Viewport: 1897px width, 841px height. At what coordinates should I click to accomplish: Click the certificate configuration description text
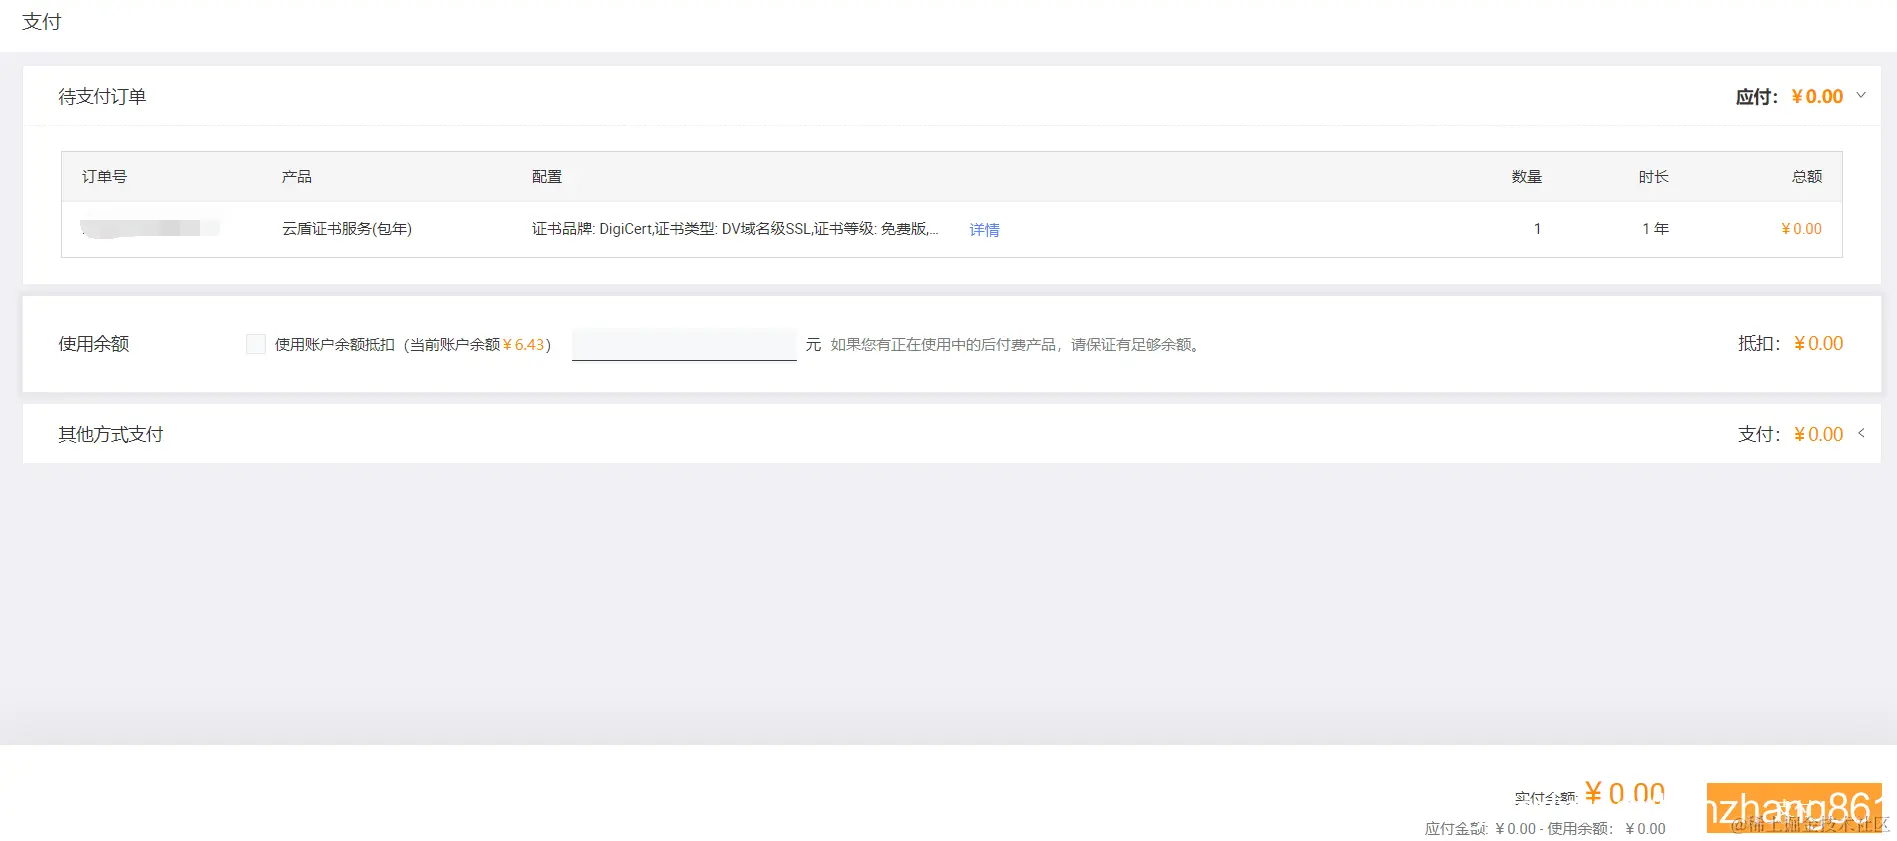pyautogui.click(x=735, y=229)
